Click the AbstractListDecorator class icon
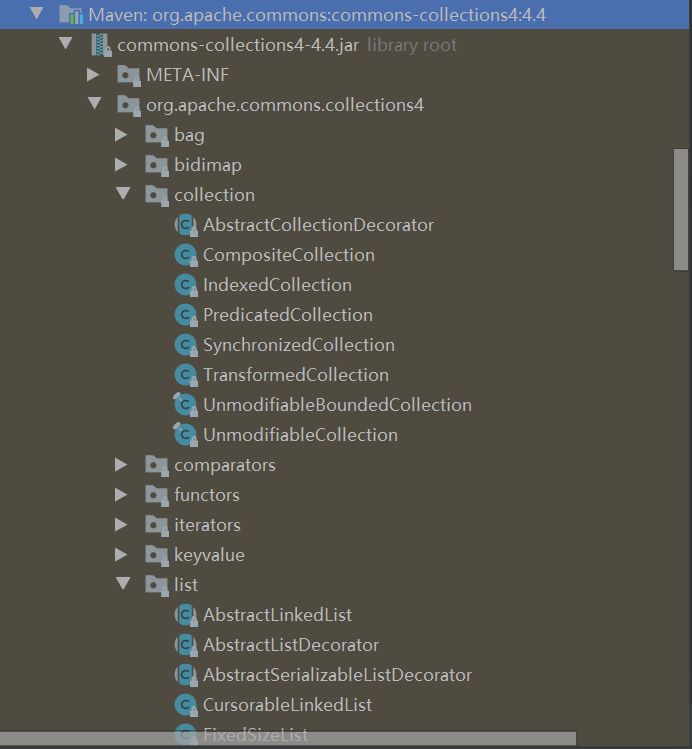692x749 pixels. pos(186,645)
